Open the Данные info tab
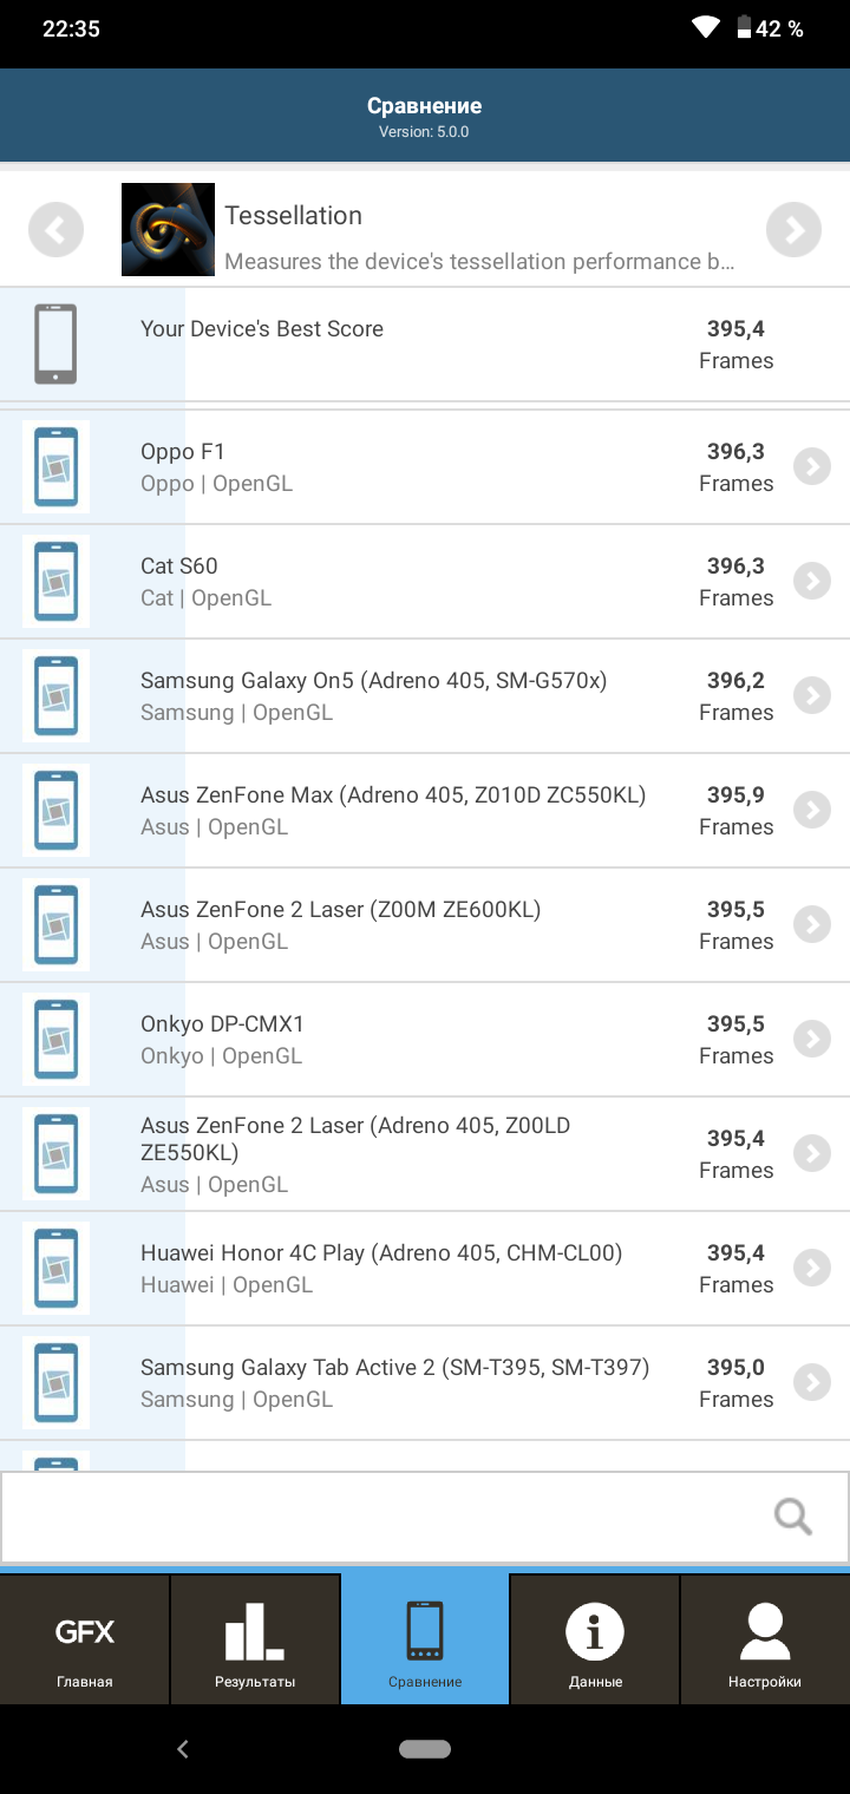Screen dimensions: 850x1794 pos(595,1640)
